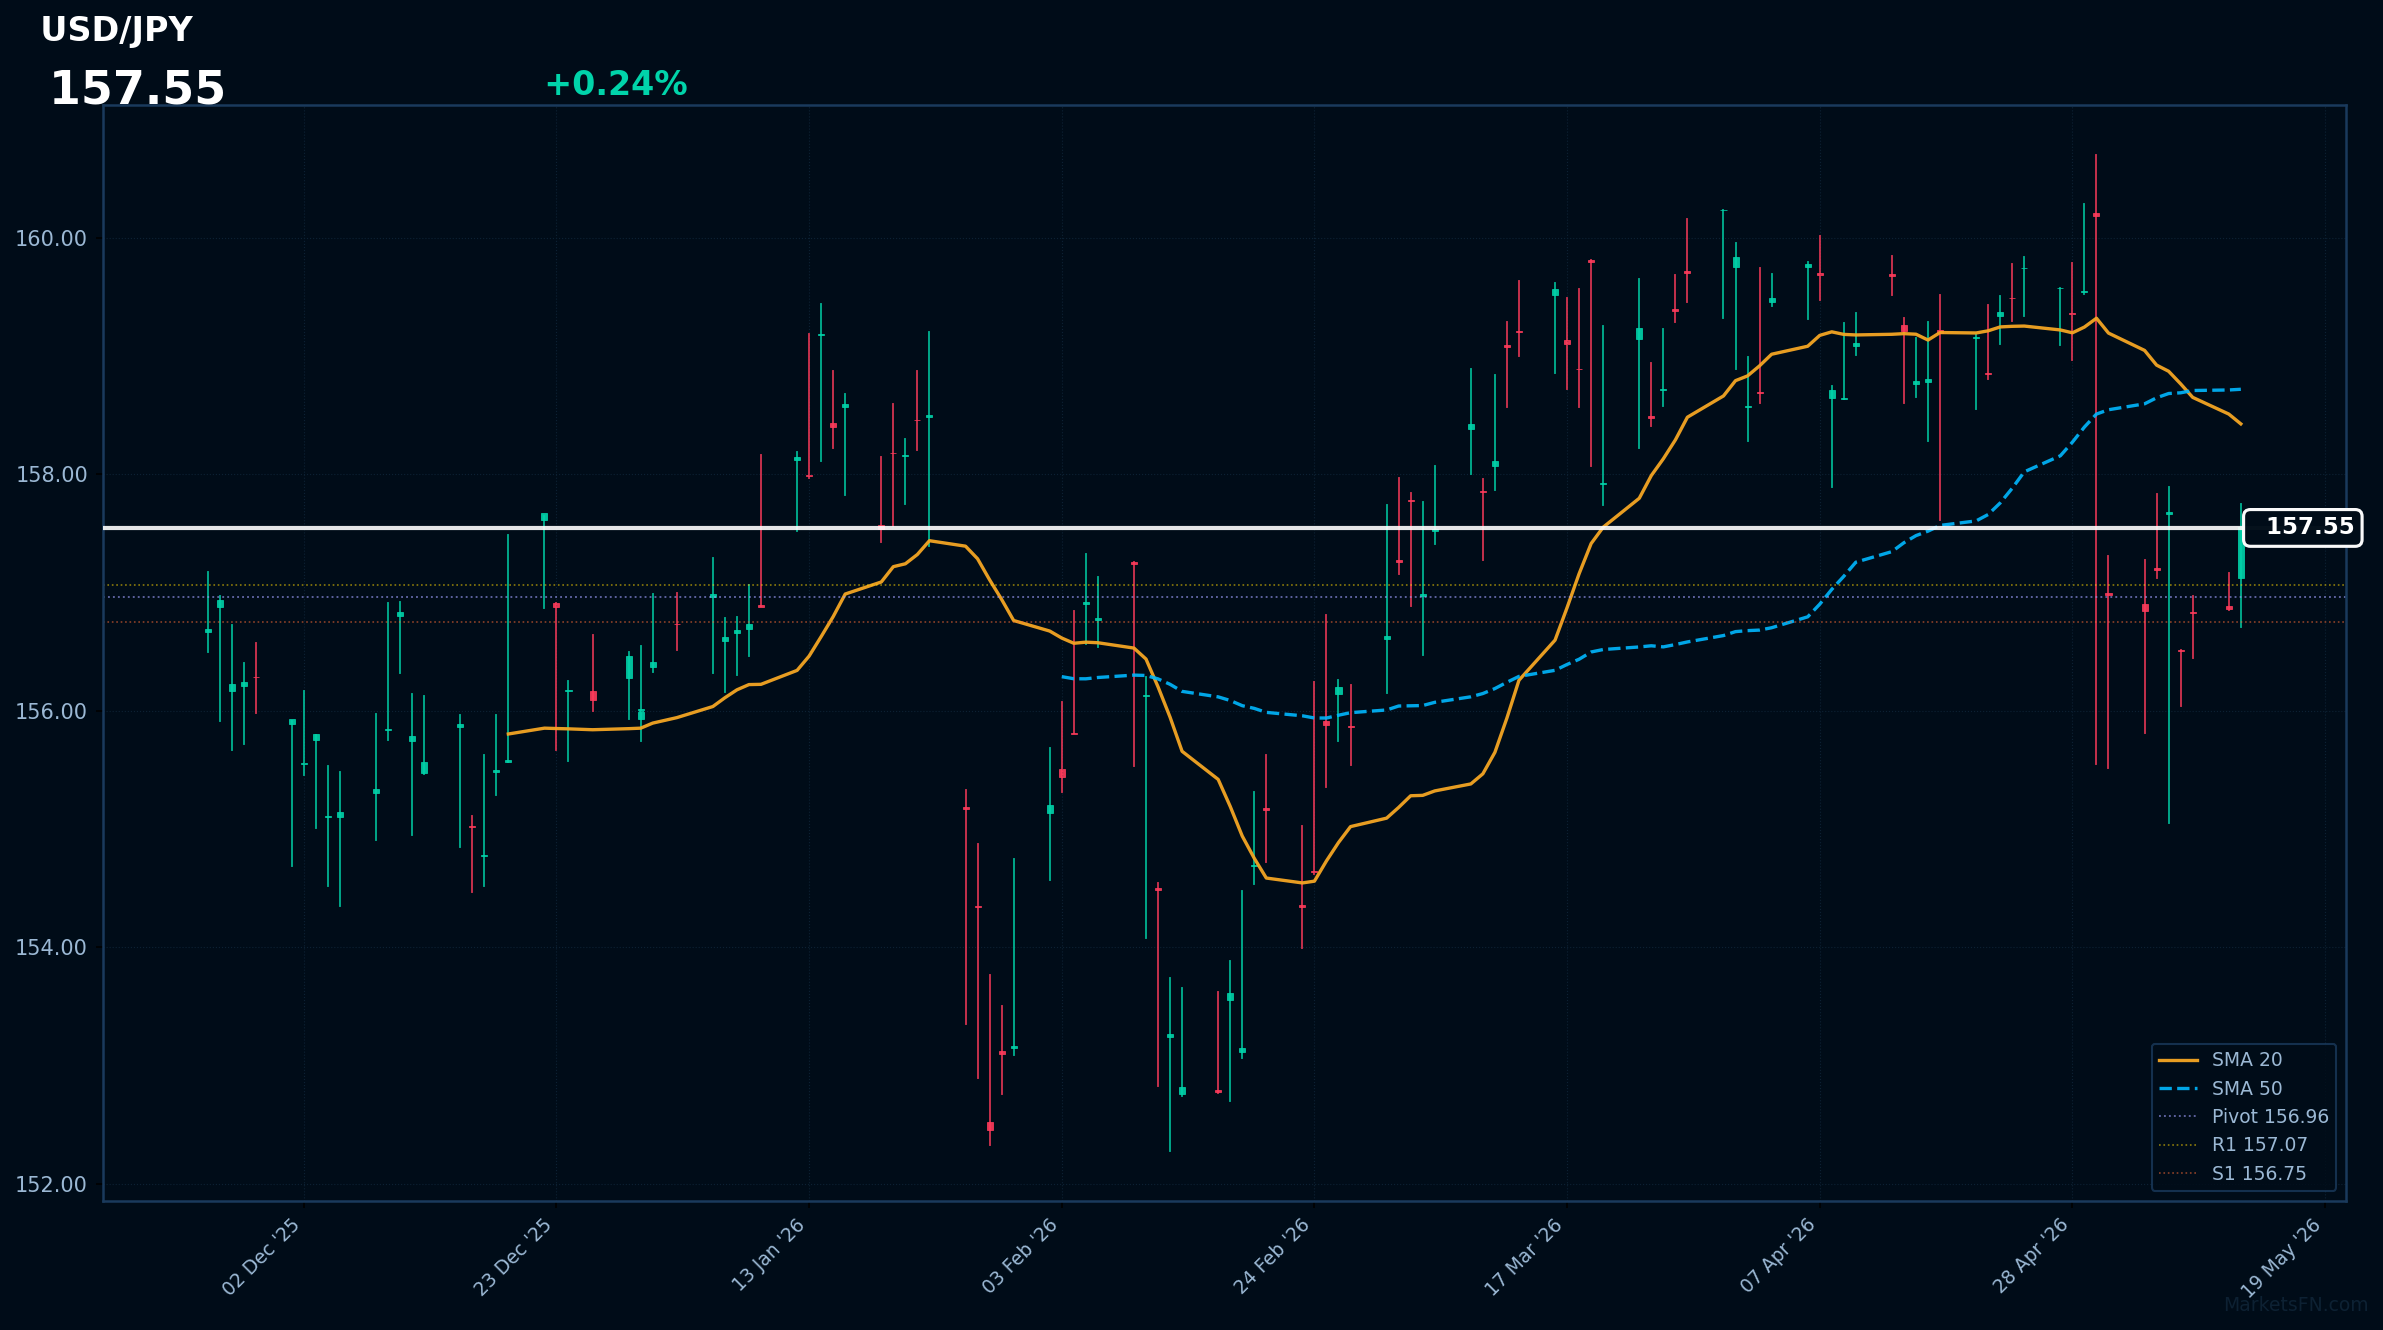Click the blue dashed SMA 50 sample in the legend

[2178, 1089]
